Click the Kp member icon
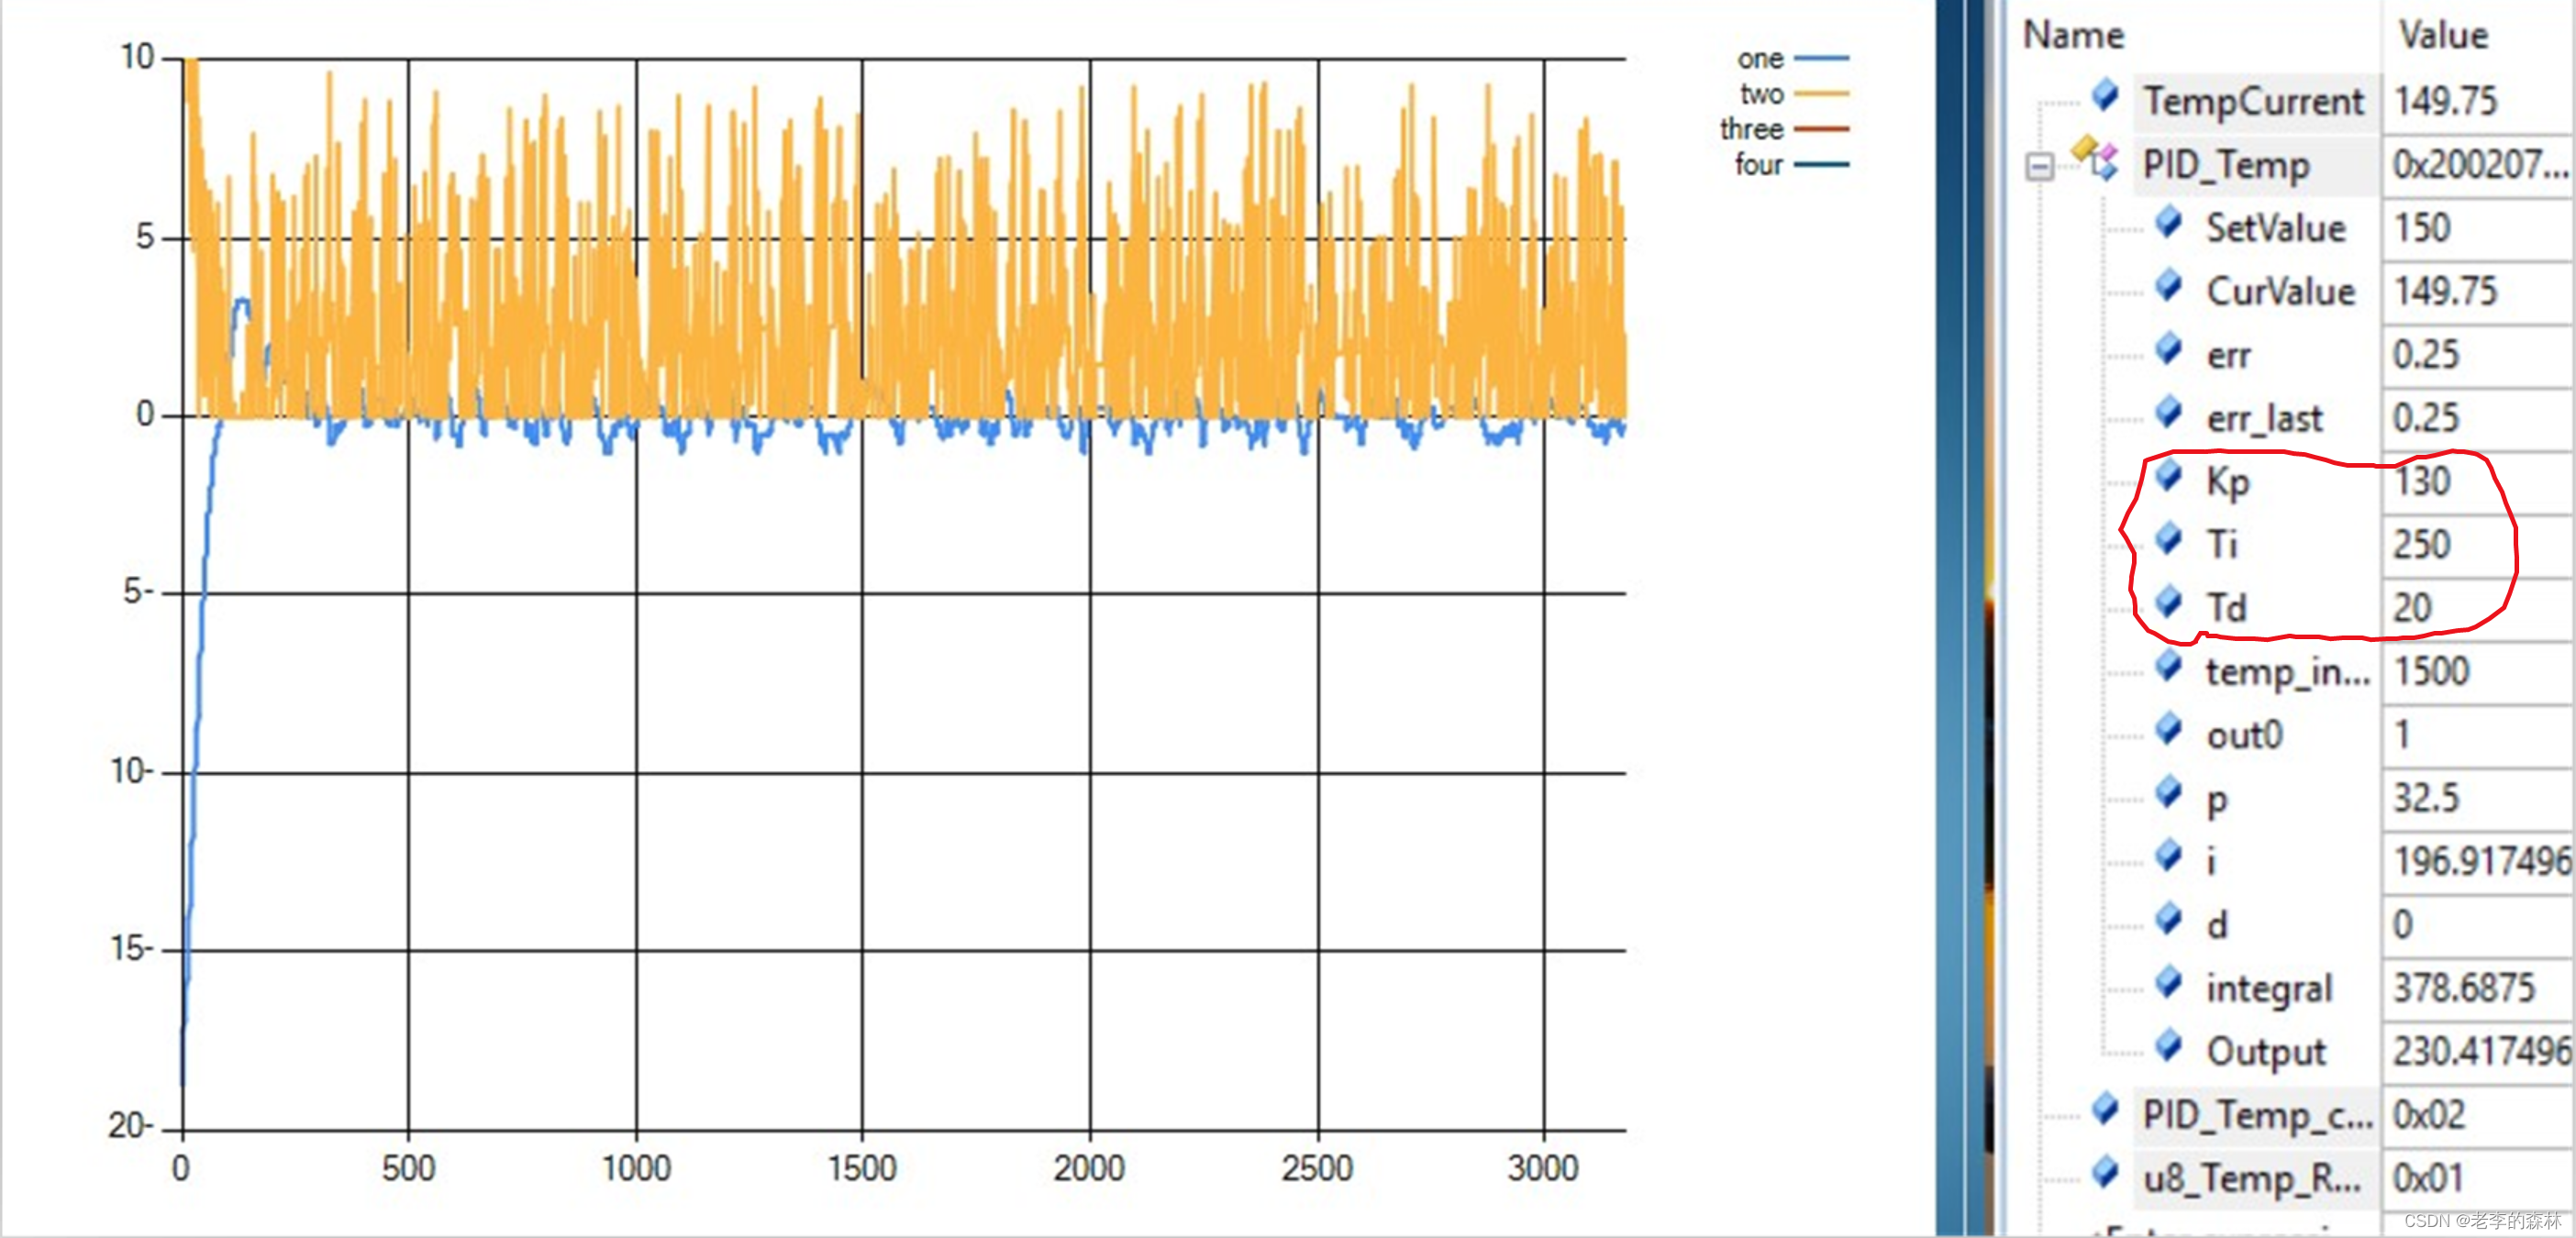2576x1238 pixels. (2168, 476)
